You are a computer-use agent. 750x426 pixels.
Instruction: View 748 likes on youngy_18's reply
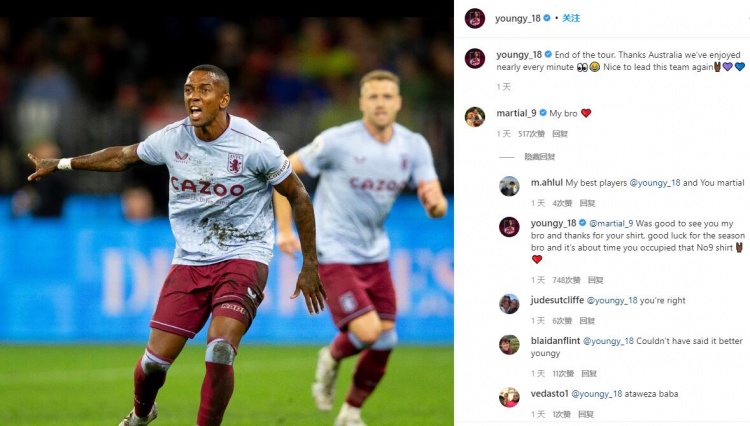point(566,280)
